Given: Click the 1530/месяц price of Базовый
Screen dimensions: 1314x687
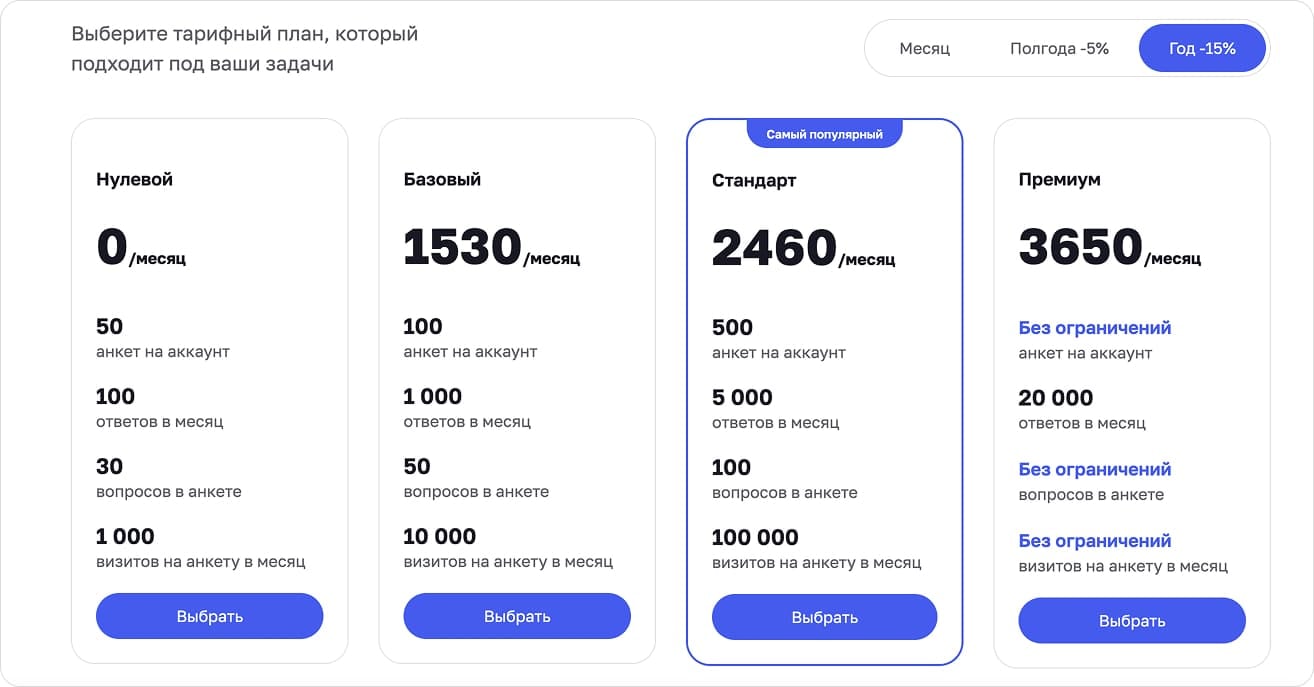Looking at the screenshot, I should coord(490,245).
